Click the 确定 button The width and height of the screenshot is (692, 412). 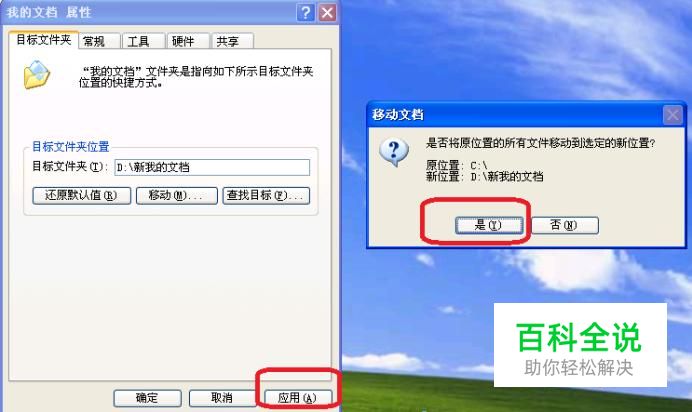[147, 398]
